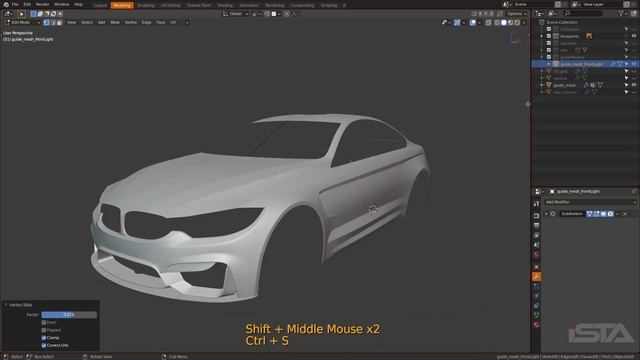Viewport: 640px width, 360px height.
Task: Open Object Data mesh properties tab
Action: [536, 315]
